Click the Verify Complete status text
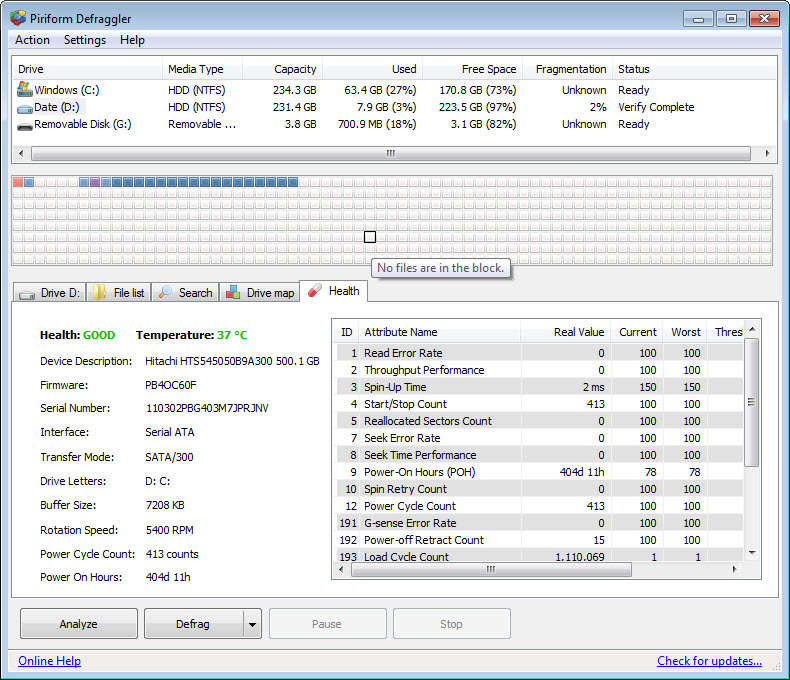Viewport: 790px width, 680px height. [x=656, y=107]
